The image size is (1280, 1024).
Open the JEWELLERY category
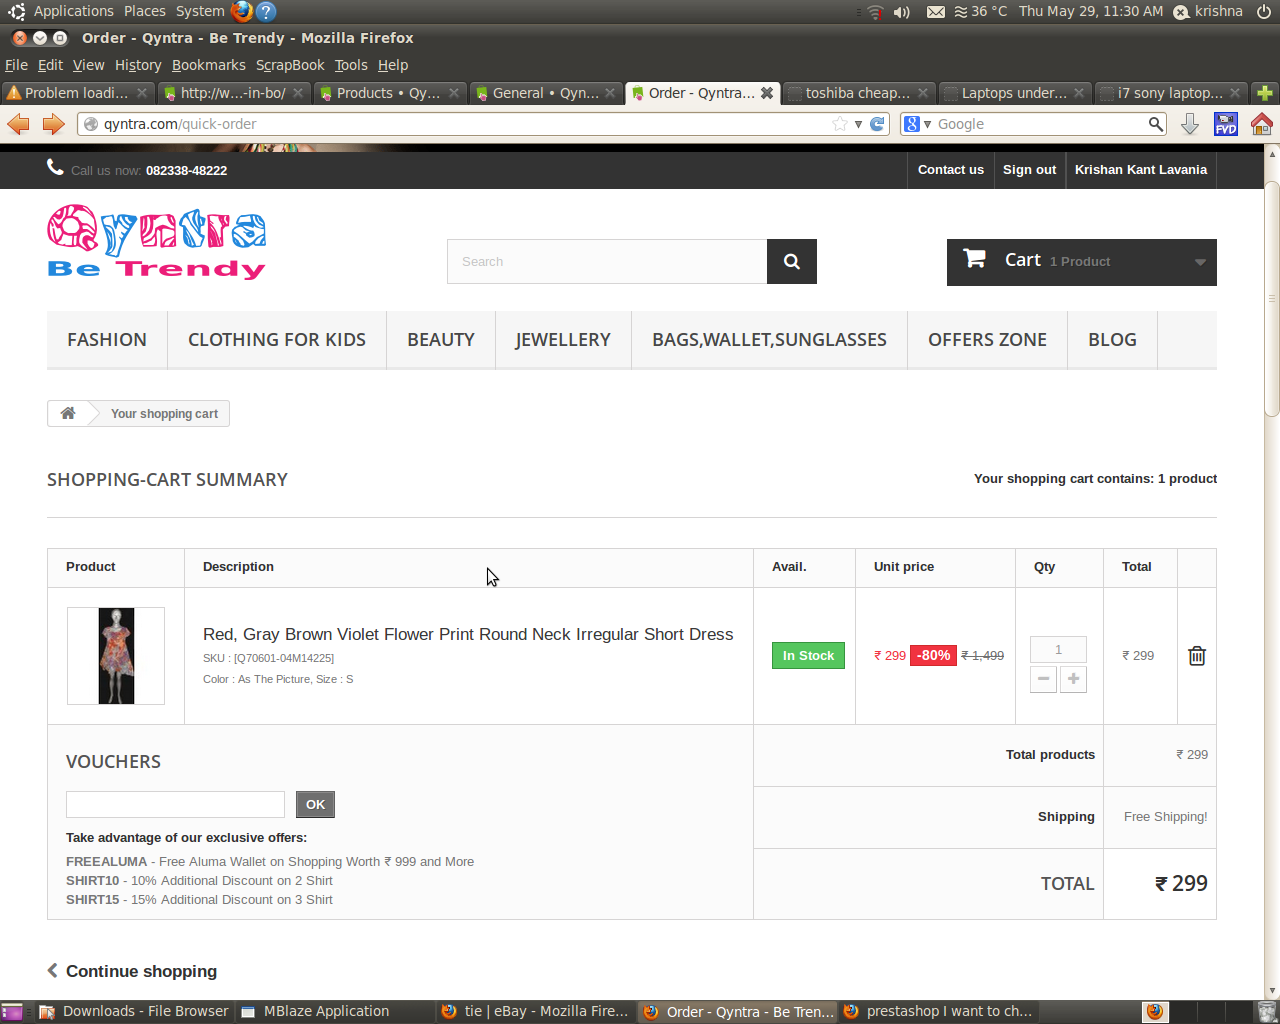[x=563, y=340]
